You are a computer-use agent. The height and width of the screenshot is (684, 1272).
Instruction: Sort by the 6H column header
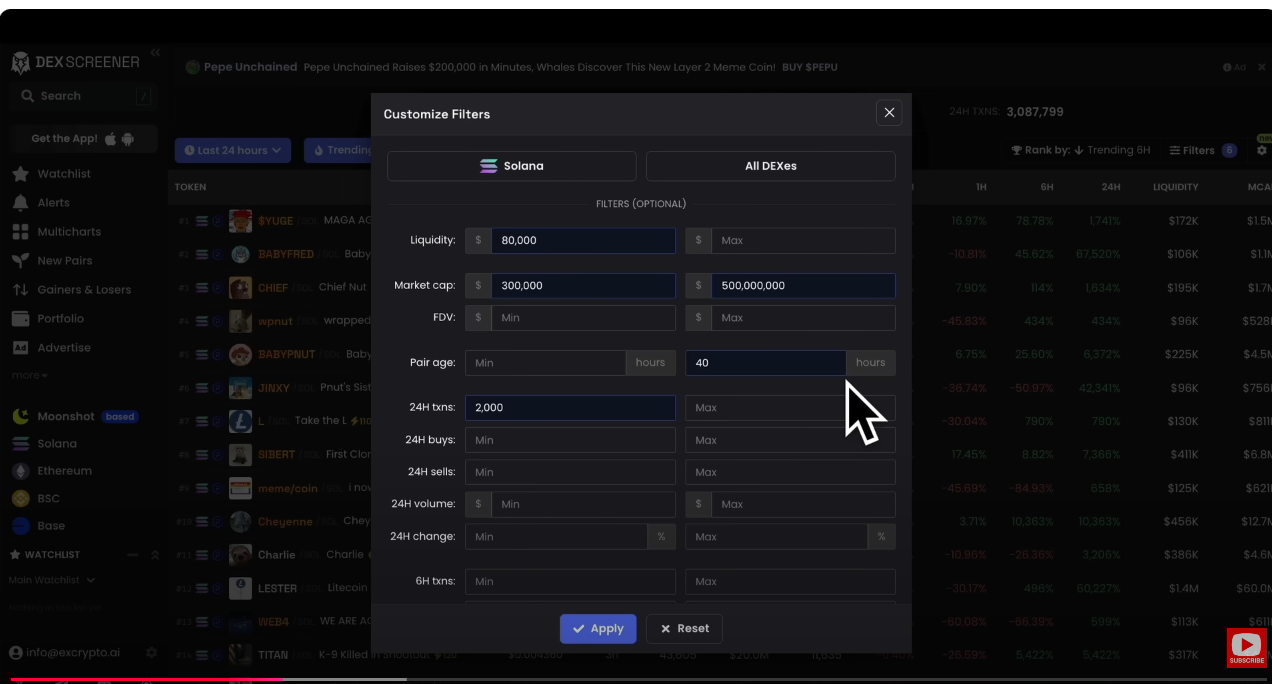(x=1046, y=187)
